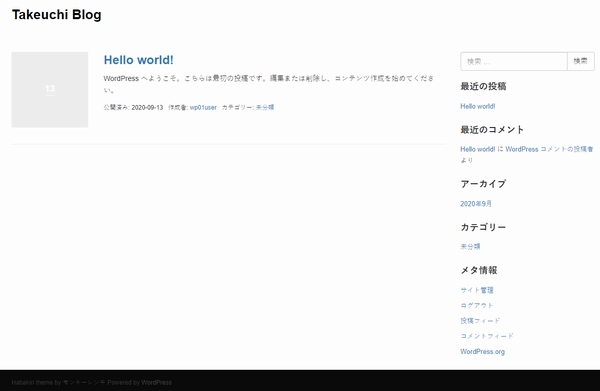Focus the search input field

point(514,61)
